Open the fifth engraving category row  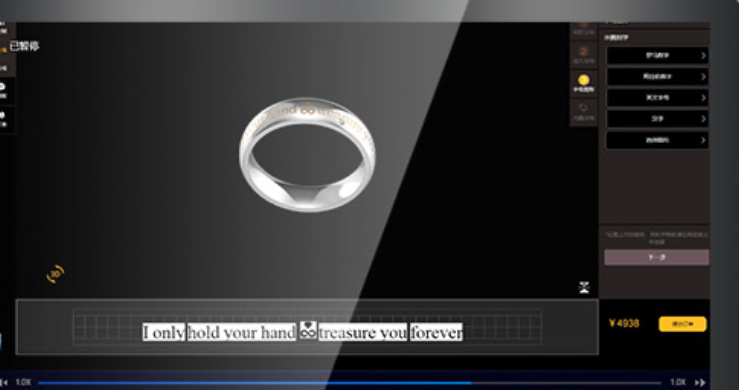click(657, 140)
